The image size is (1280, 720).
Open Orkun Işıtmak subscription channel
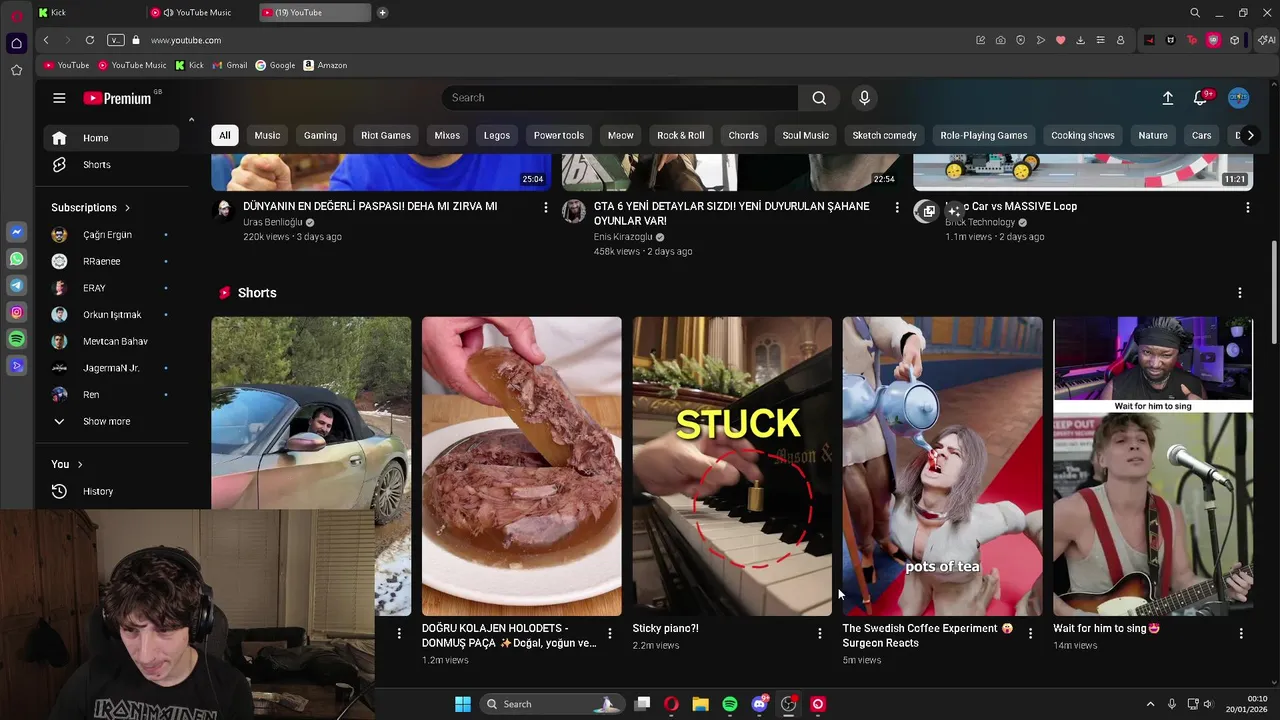[112, 315]
